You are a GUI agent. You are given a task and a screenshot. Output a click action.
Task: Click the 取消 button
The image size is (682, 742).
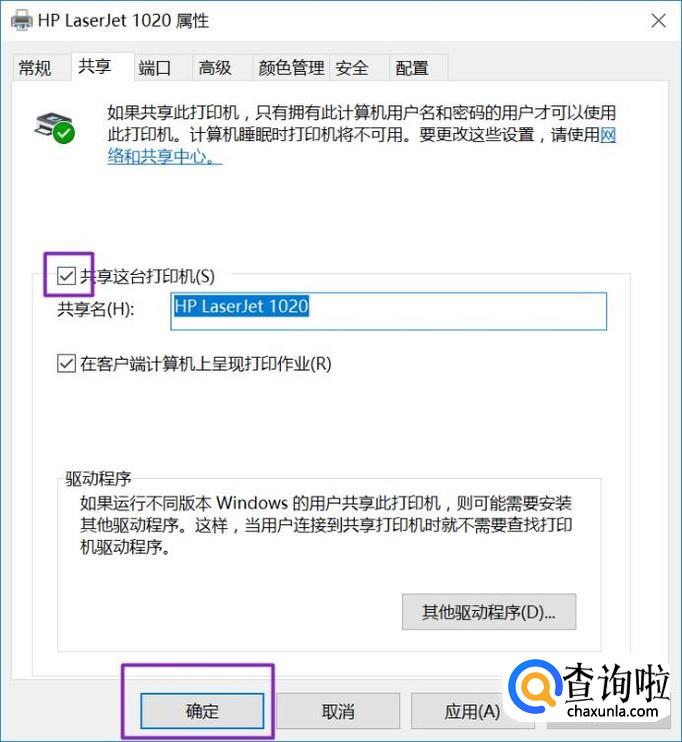(338, 711)
